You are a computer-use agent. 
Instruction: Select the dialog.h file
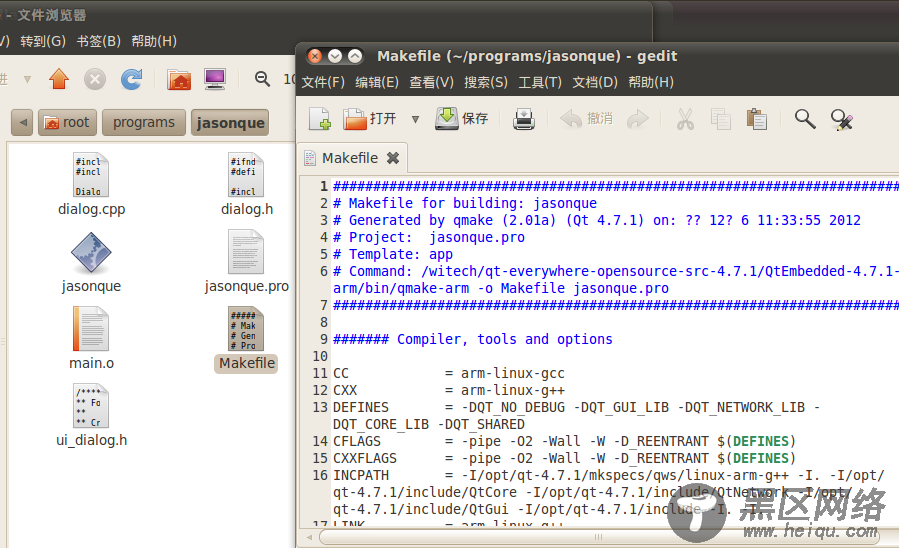(x=247, y=185)
